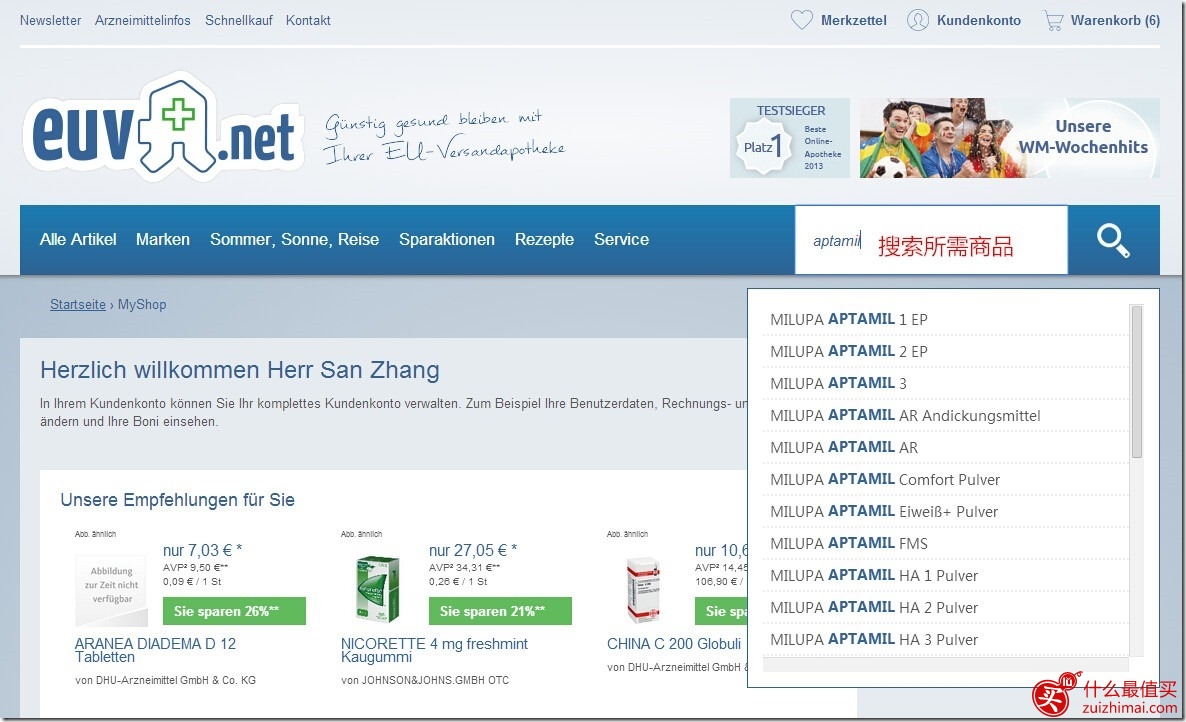The image size is (1186, 722).
Task: View Warenkorb (6) cart
Action: 1115,20
